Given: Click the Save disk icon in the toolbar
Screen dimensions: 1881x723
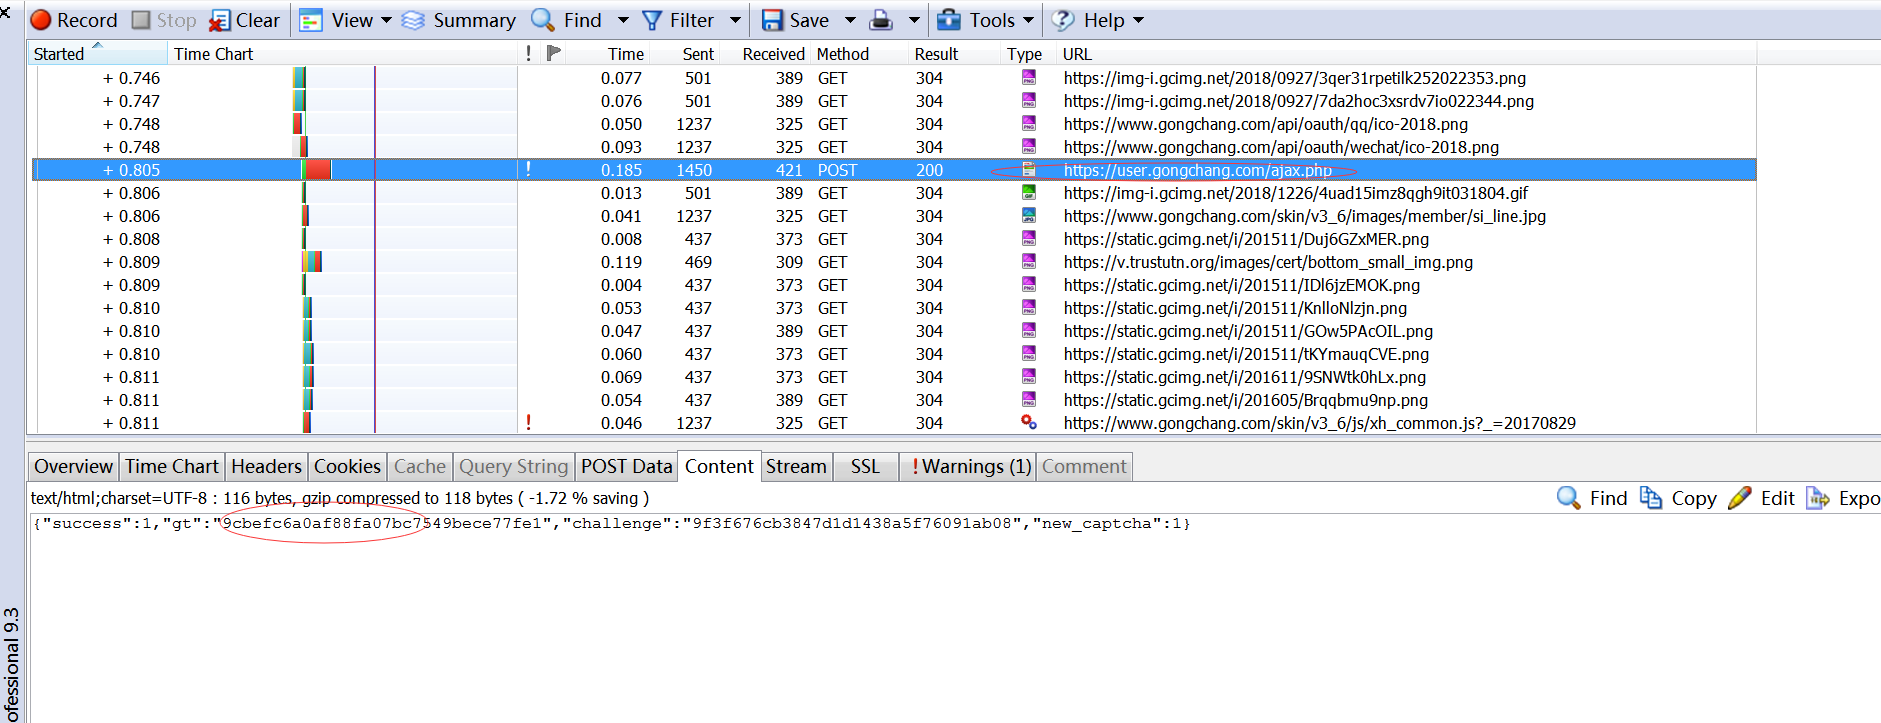Looking at the screenshot, I should point(772,20).
